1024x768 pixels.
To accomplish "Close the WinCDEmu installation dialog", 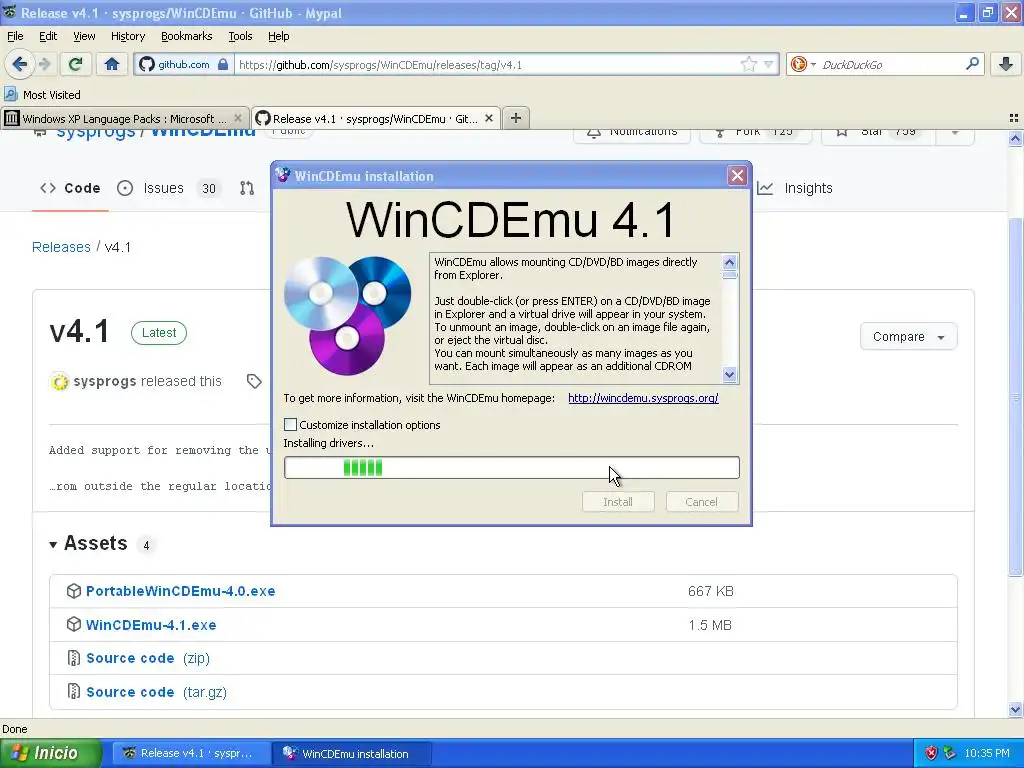I will [x=737, y=176].
